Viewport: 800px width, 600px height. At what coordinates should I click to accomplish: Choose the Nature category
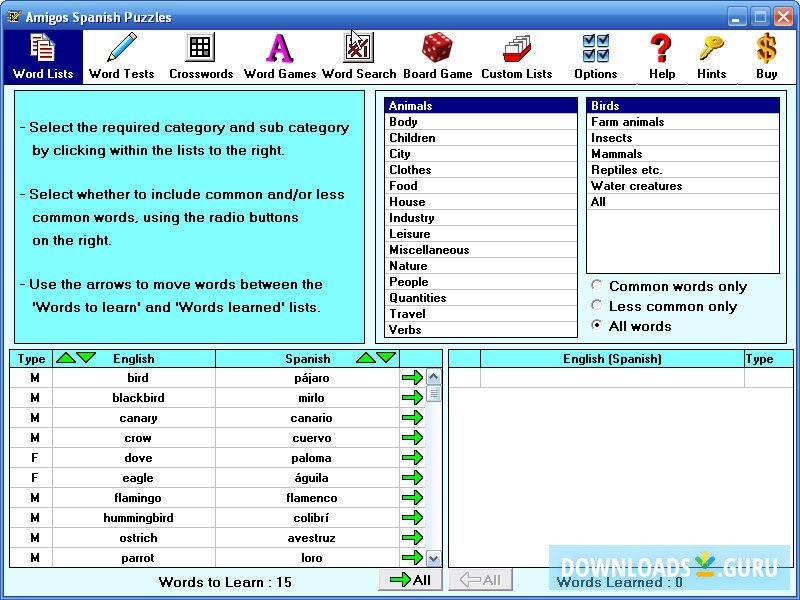[x=480, y=266]
